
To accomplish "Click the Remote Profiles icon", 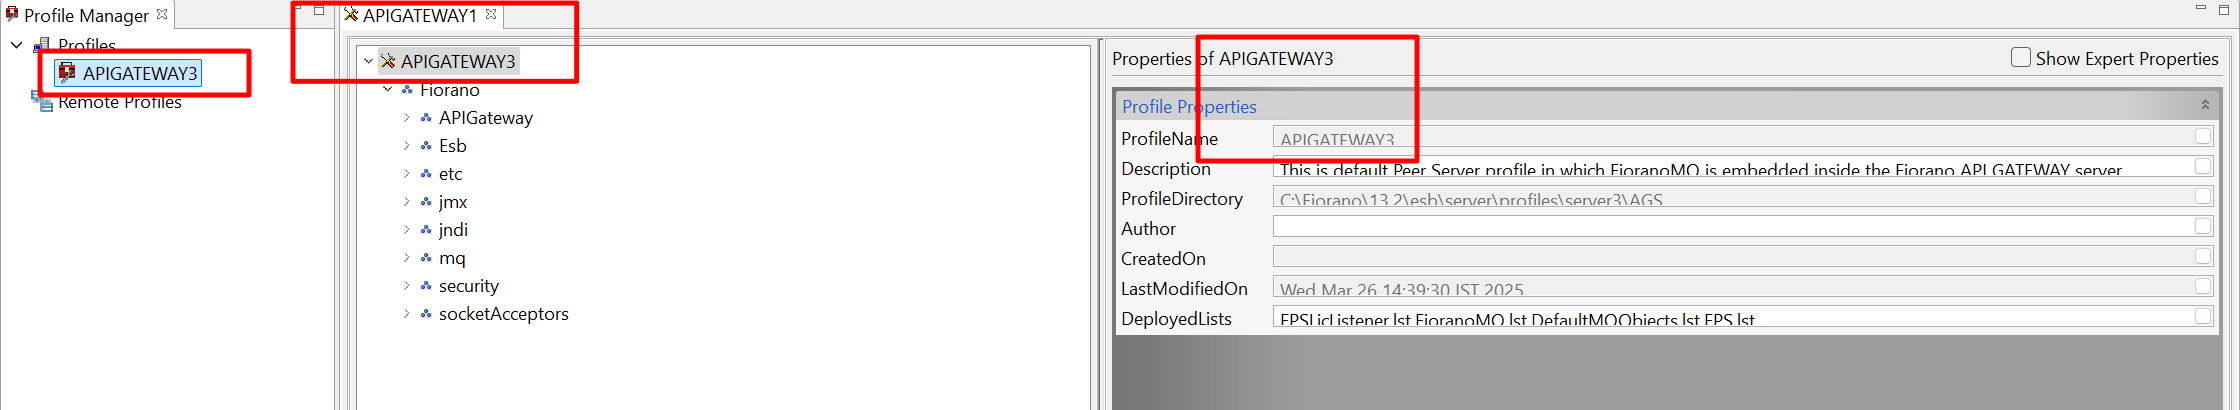I will [42, 100].
